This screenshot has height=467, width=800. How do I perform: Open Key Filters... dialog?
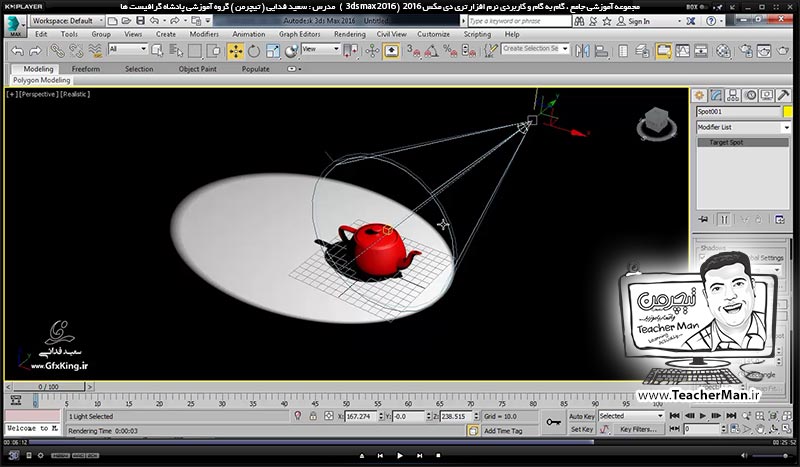pyautogui.click(x=638, y=429)
